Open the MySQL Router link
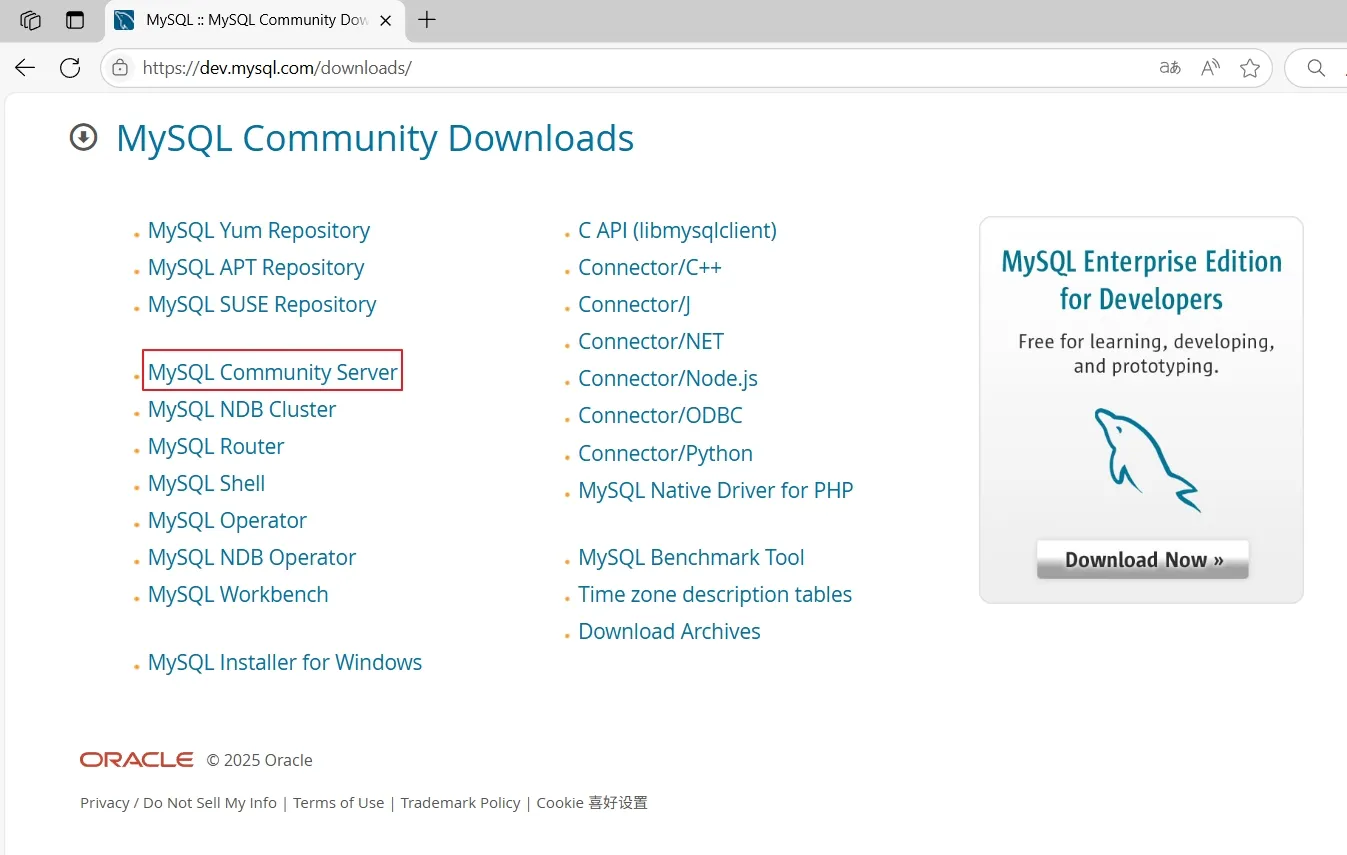Image resolution: width=1347 pixels, height=855 pixels. [216, 446]
